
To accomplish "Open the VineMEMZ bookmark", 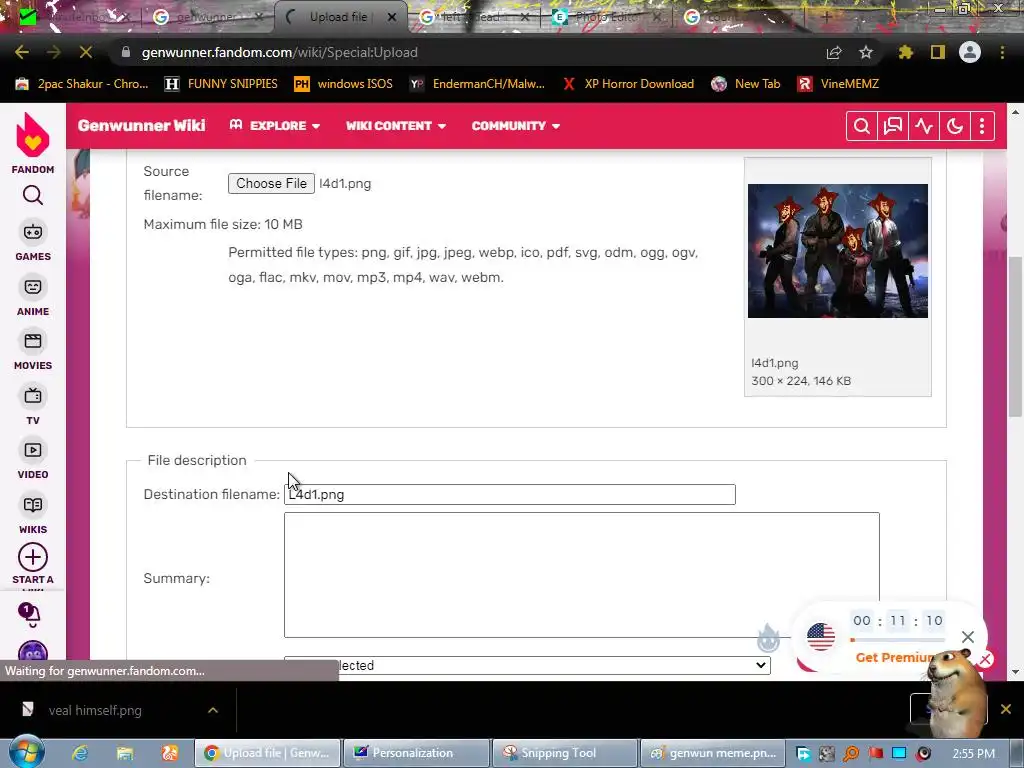I will coord(839,84).
